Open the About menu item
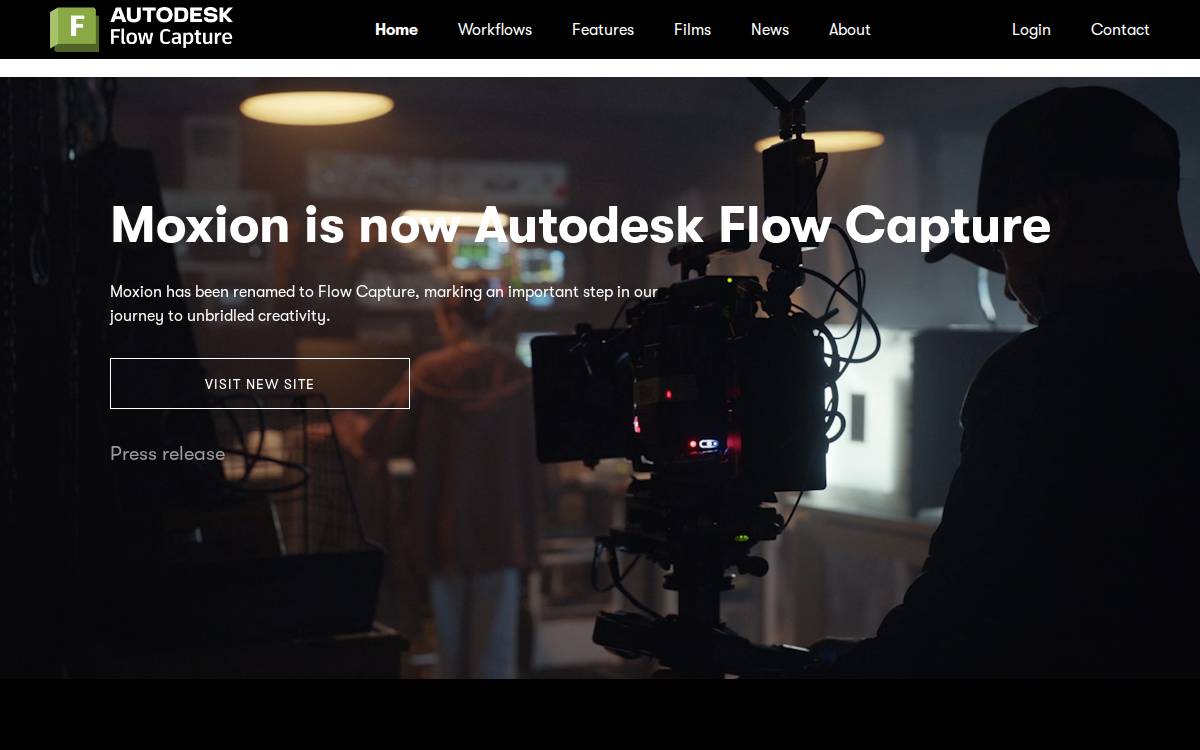 pyautogui.click(x=850, y=30)
